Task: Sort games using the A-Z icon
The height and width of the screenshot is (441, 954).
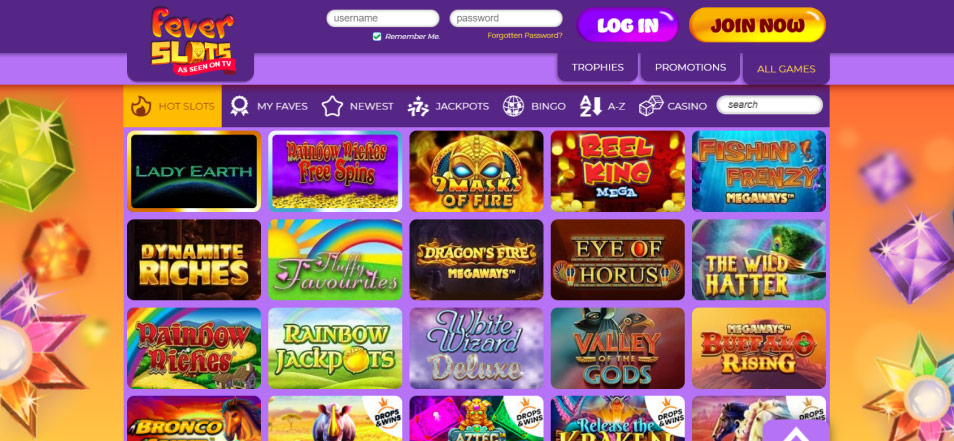Action: click(x=590, y=106)
